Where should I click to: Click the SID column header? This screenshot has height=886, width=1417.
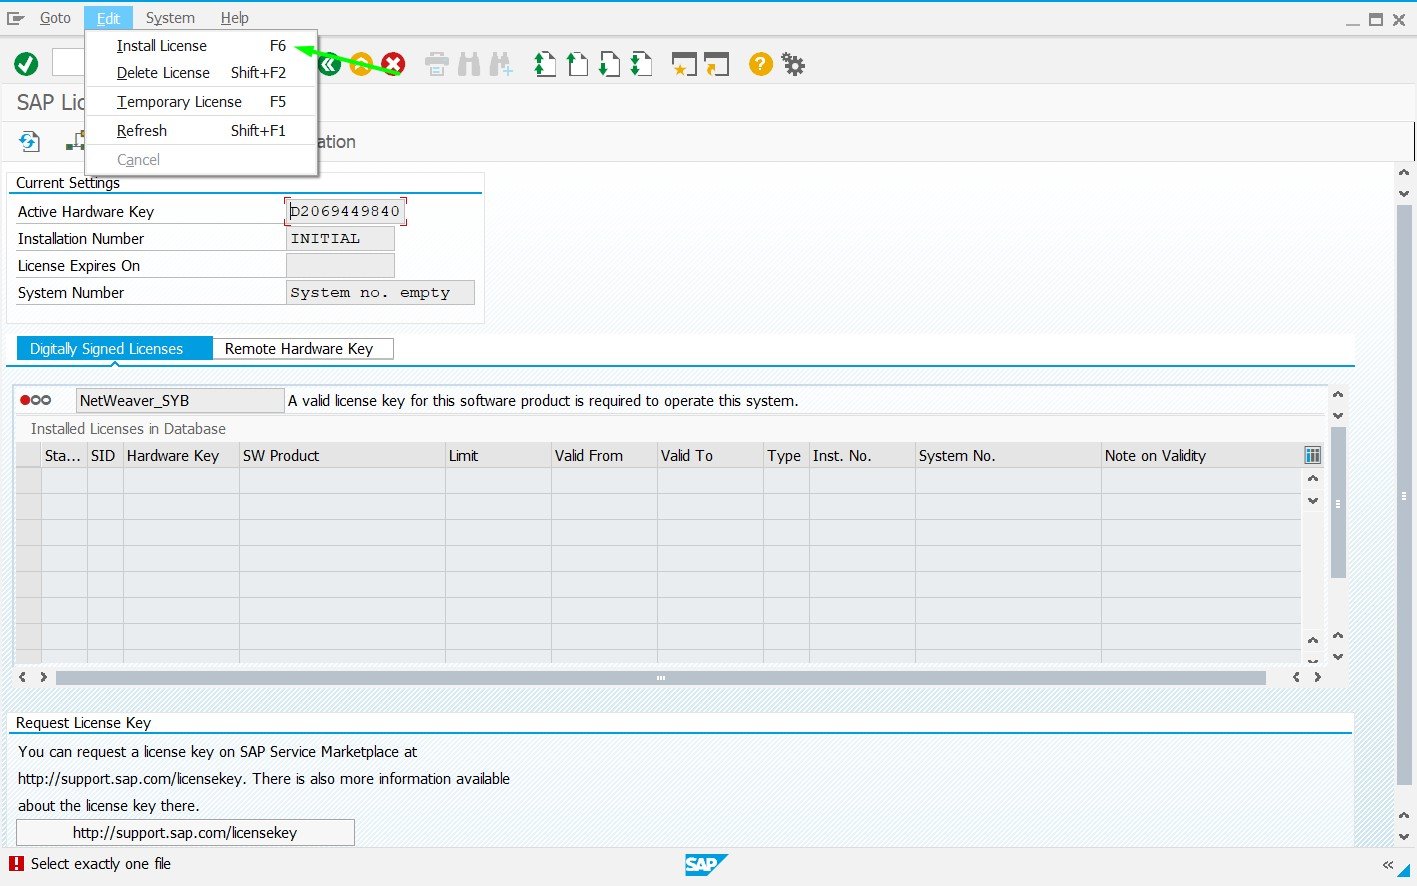(x=105, y=455)
